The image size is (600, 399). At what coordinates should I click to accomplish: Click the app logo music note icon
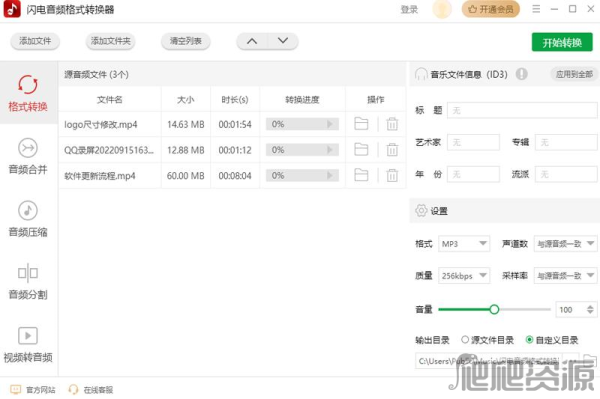[12, 9]
